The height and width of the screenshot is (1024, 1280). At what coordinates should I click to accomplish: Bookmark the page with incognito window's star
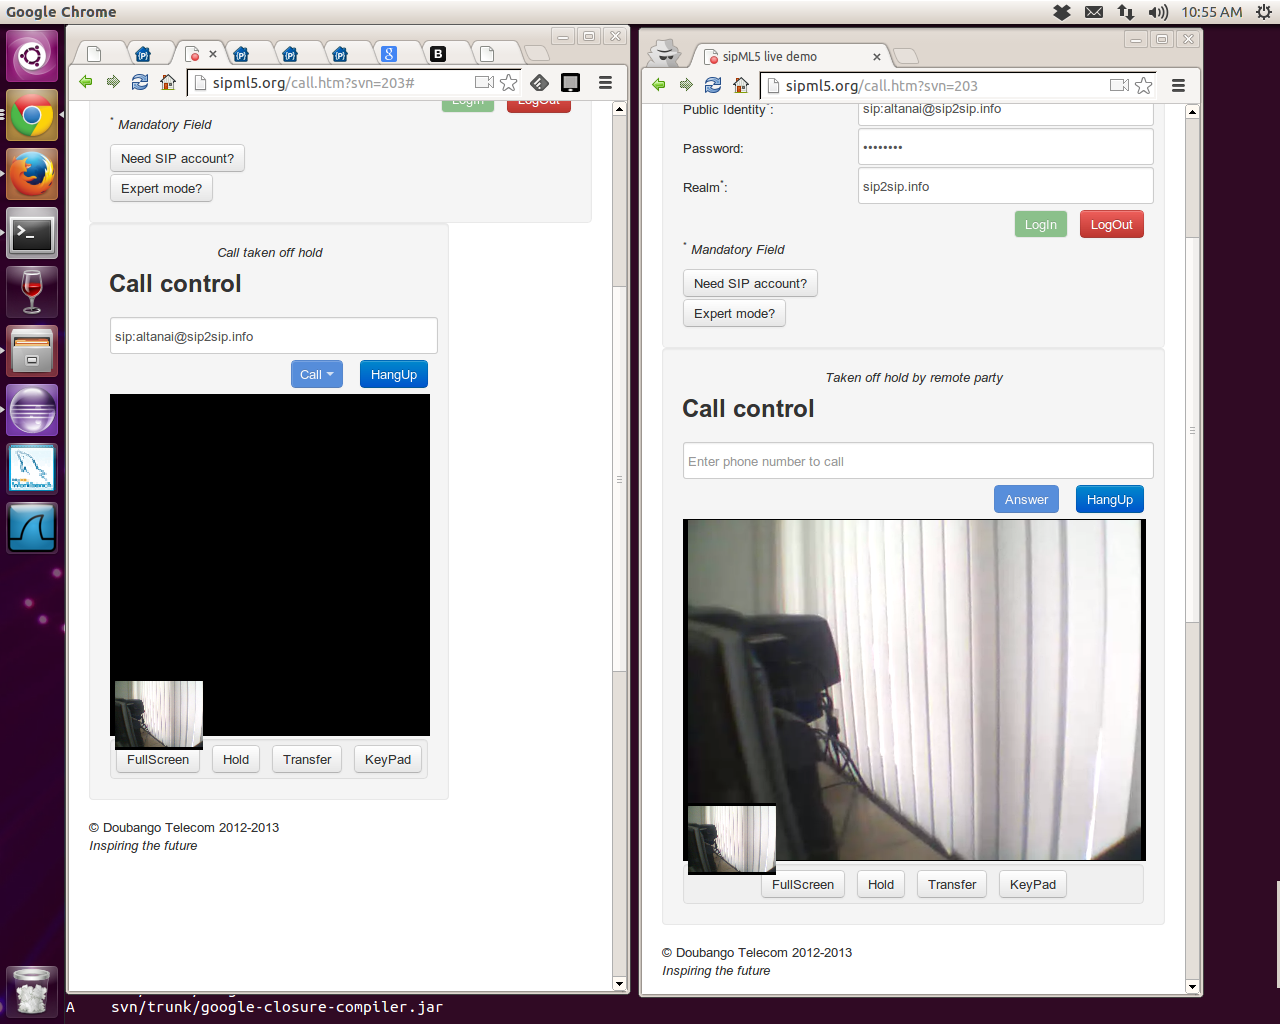point(1144,85)
